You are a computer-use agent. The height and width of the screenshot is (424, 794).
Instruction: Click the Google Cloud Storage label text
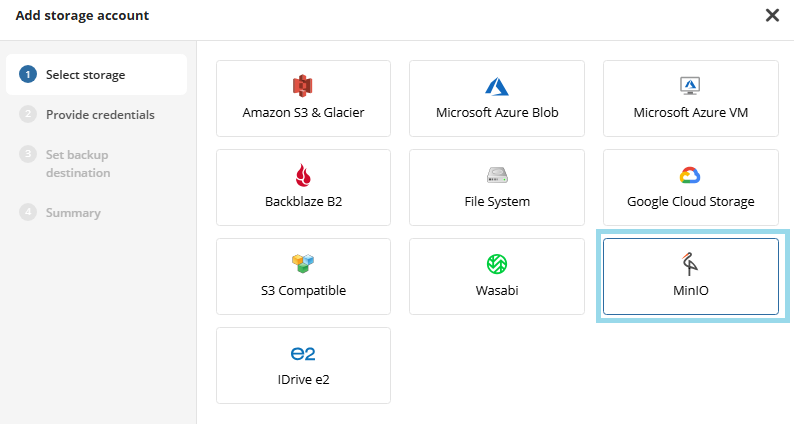pyautogui.click(x=690, y=201)
